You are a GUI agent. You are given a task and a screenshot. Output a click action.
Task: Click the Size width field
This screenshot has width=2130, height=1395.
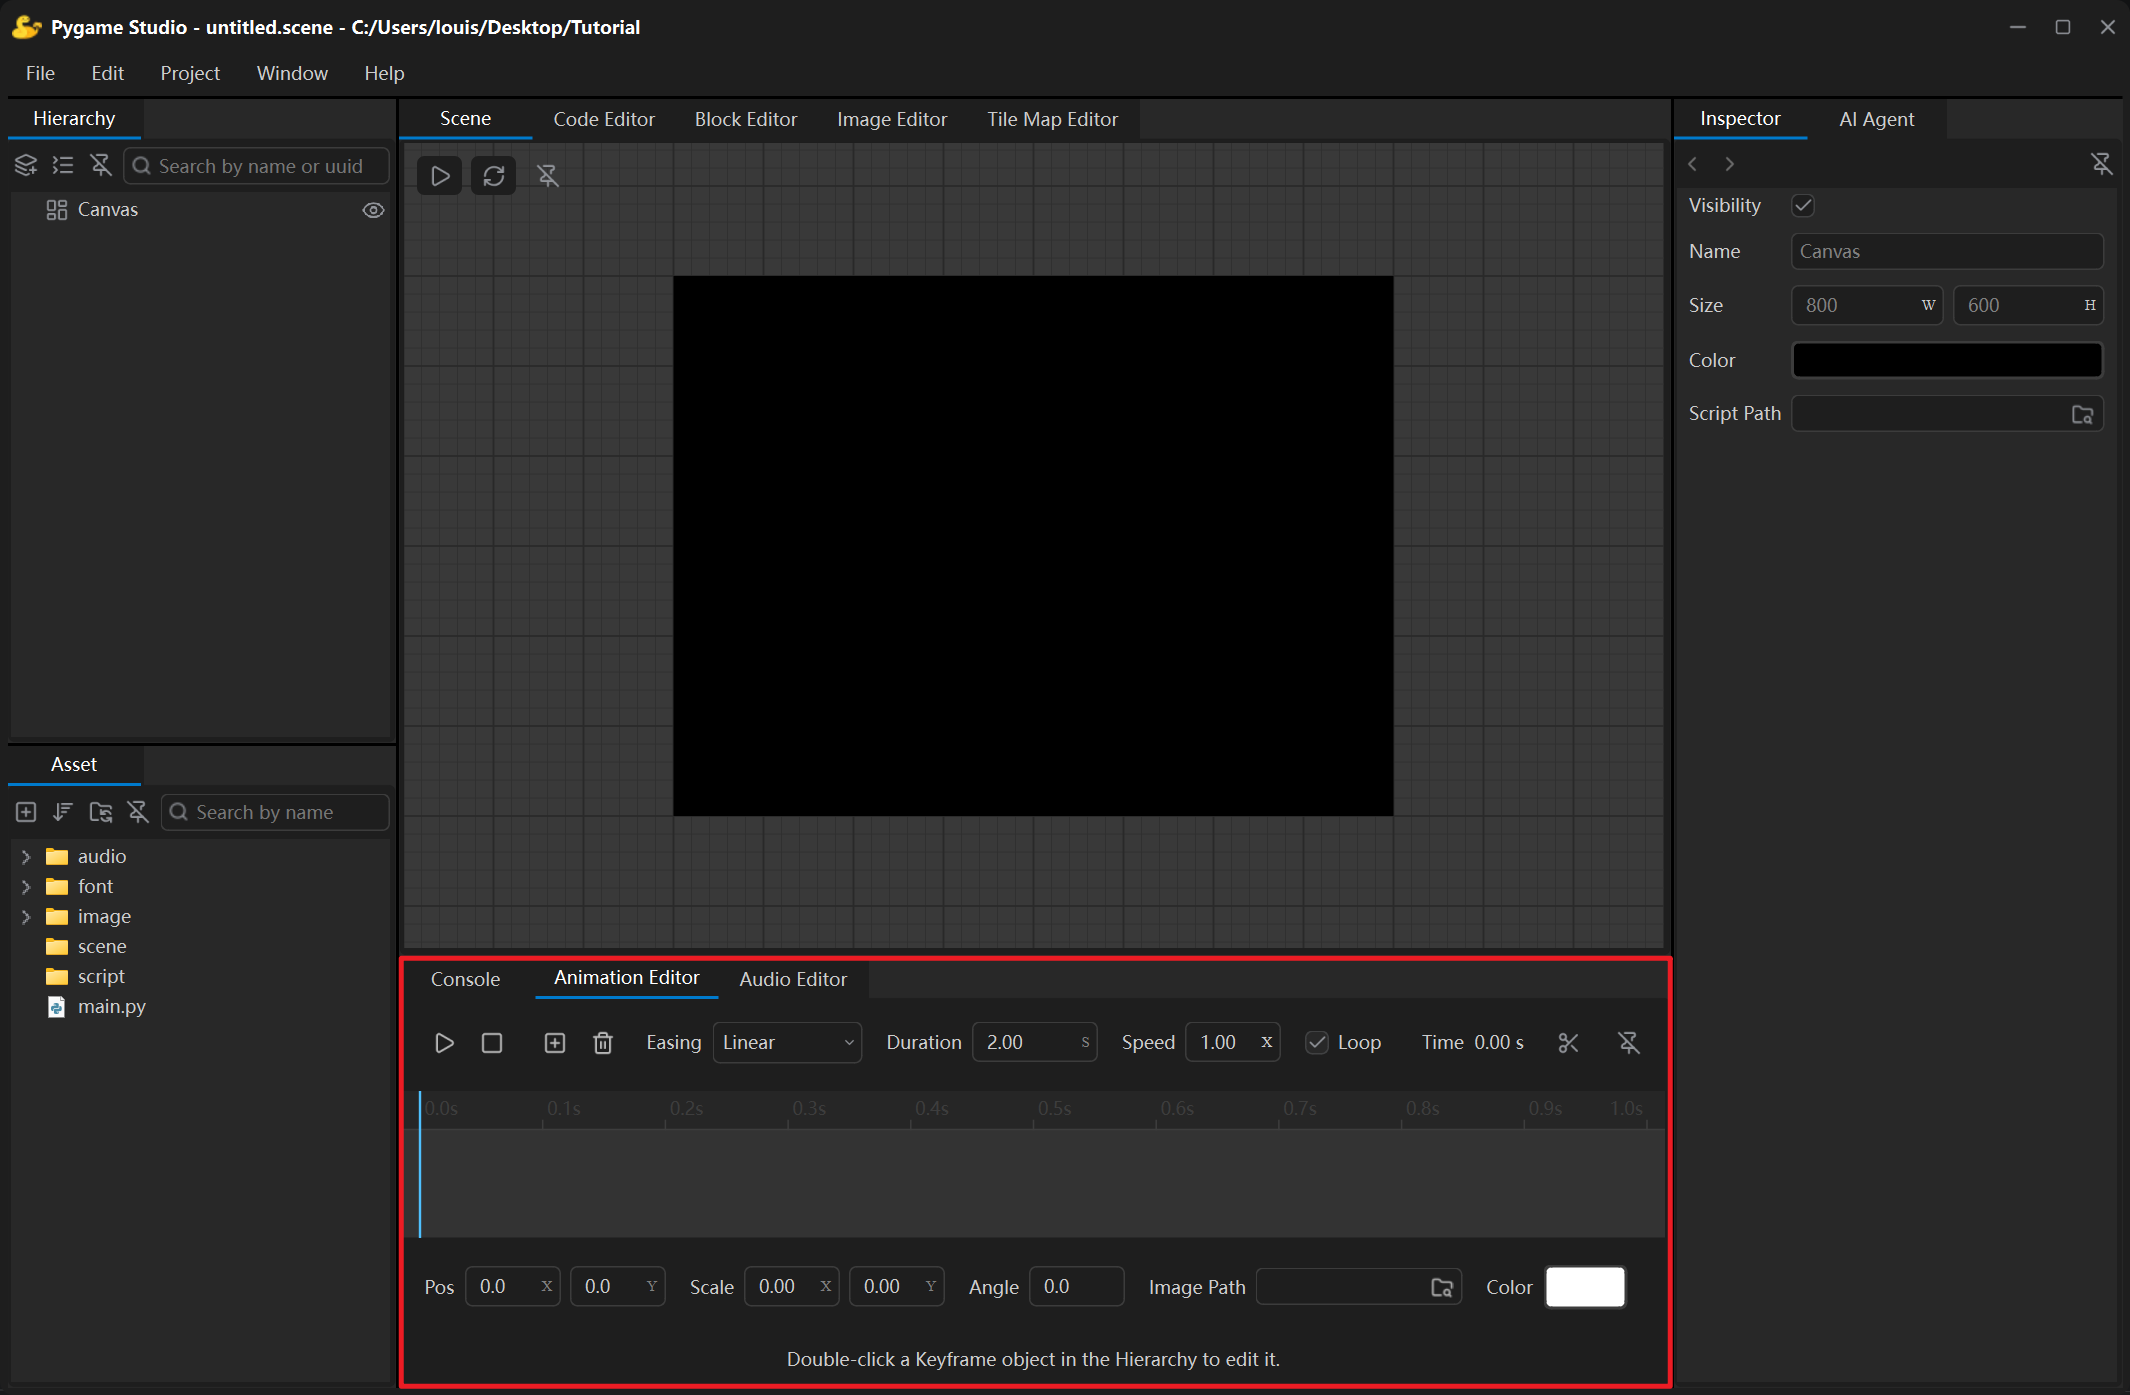[1867, 305]
